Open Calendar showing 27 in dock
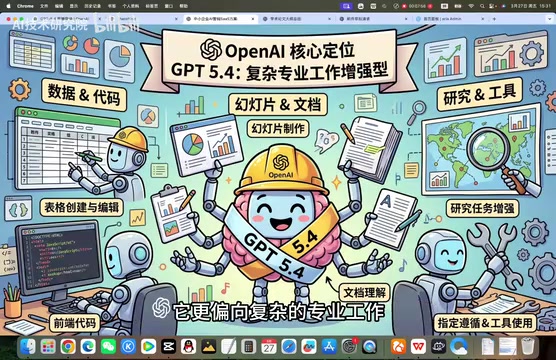Viewport: 556px width, 360px height. coord(269,346)
